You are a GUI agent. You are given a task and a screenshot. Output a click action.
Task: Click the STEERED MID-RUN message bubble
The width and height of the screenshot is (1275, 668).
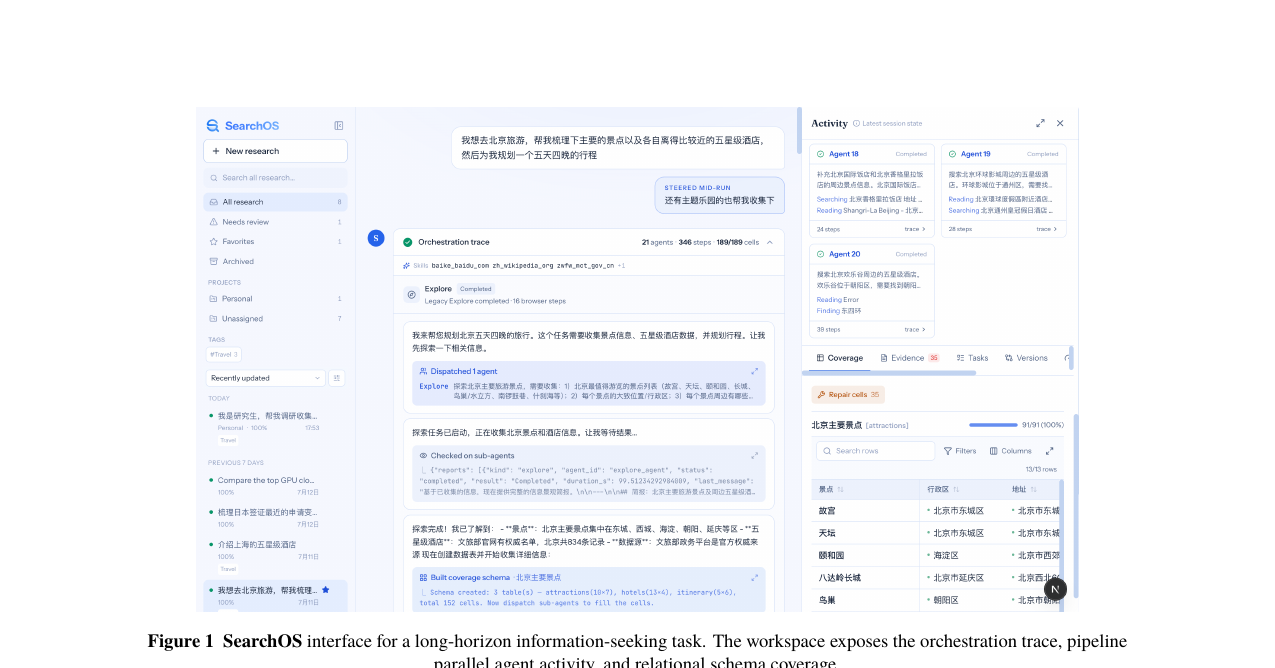coord(720,194)
